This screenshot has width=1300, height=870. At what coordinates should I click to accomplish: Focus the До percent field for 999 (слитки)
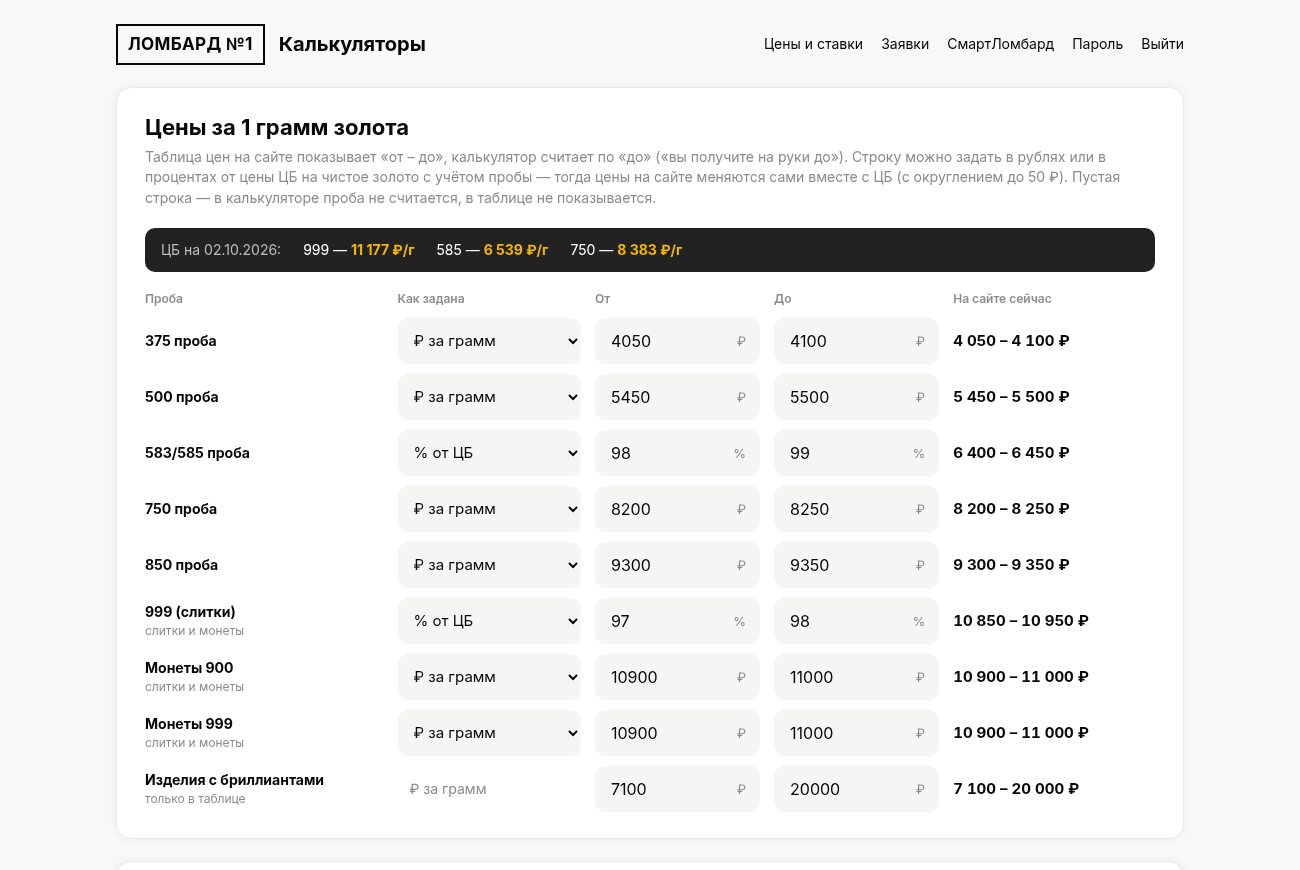[x=856, y=621]
